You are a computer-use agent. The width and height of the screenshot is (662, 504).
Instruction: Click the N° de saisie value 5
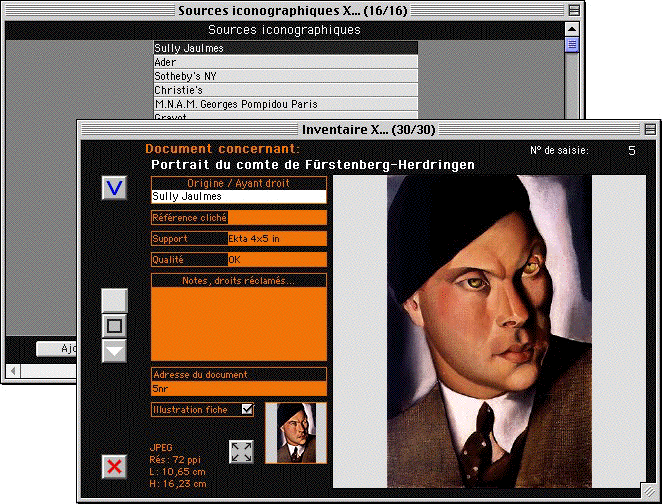(632, 150)
